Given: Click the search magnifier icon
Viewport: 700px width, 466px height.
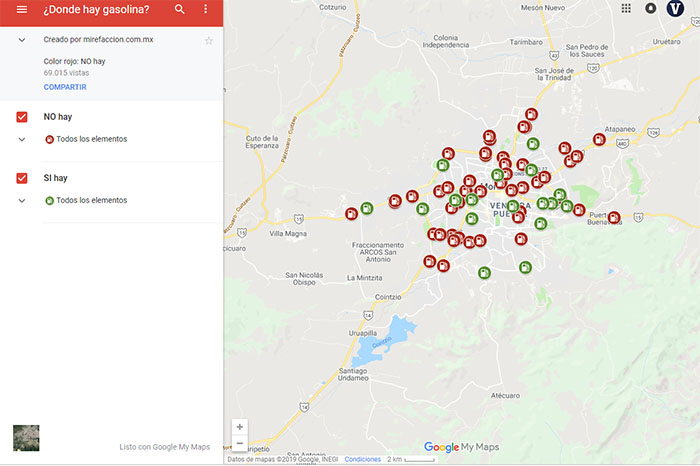Looking at the screenshot, I should pyautogui.click(x=180, y=9).
